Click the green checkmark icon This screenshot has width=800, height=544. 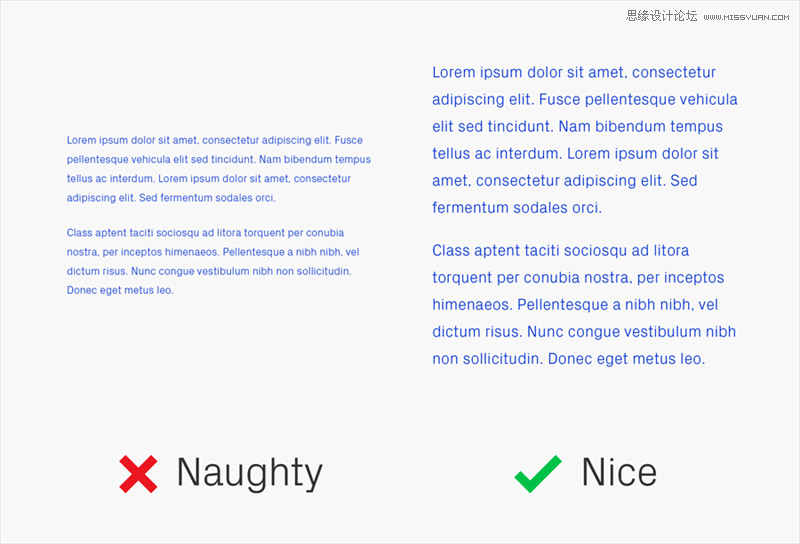pos(538,474)
